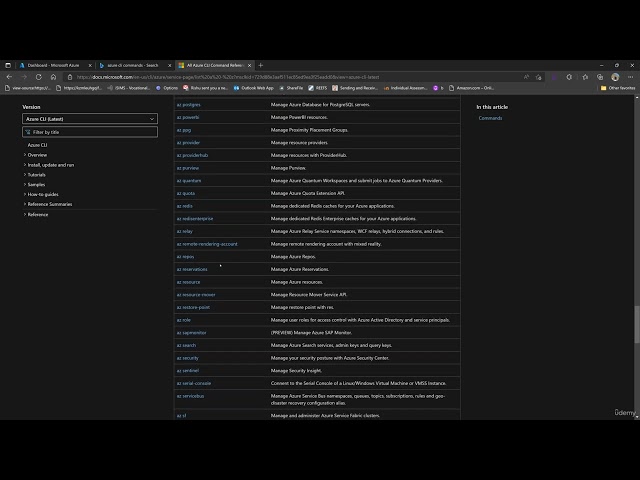Open the view-source bookmark
The height and width of the screenshot is (480, 640).
[x=27, y=88]
